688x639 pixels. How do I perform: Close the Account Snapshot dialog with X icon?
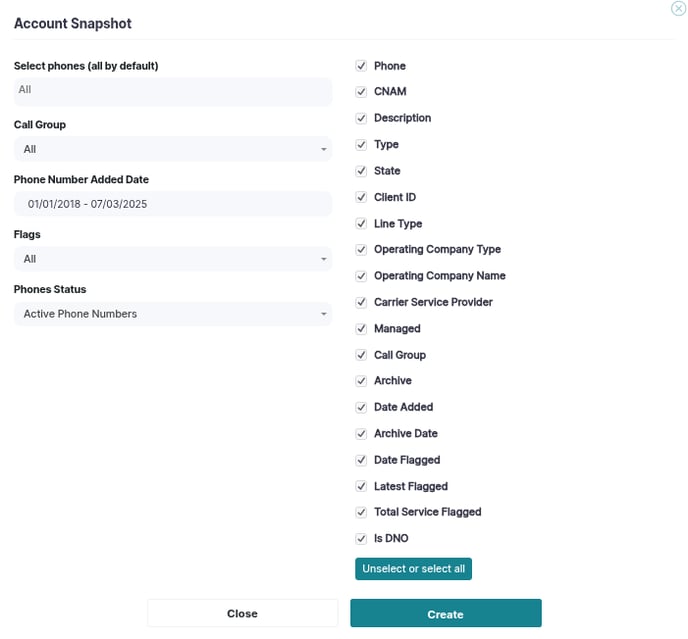point(678,8)
